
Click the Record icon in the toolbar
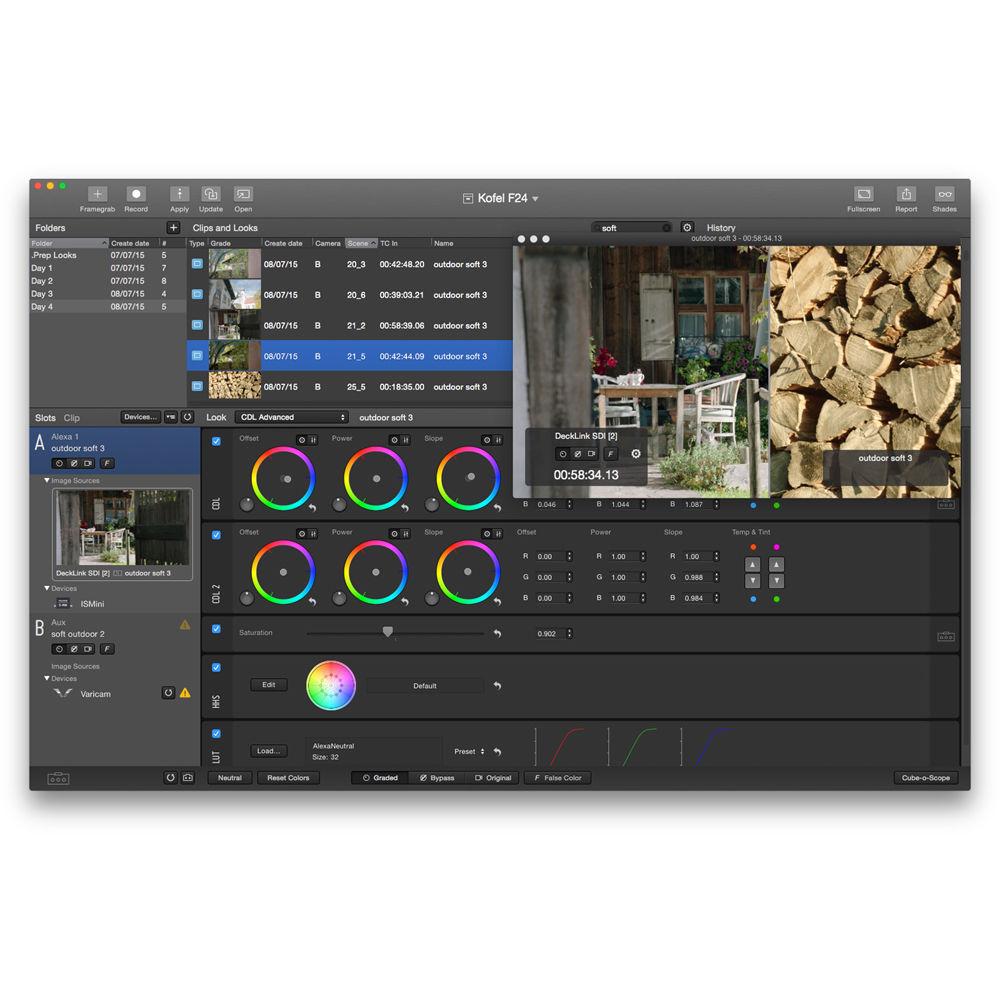pyautogui.click(x=136, y=196)
